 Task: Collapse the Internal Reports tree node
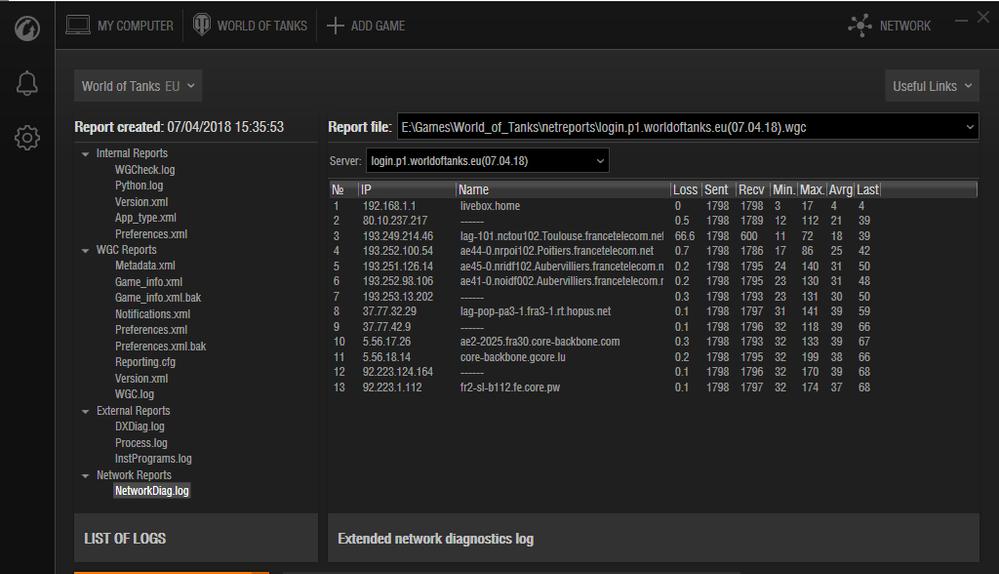[85, 154]
